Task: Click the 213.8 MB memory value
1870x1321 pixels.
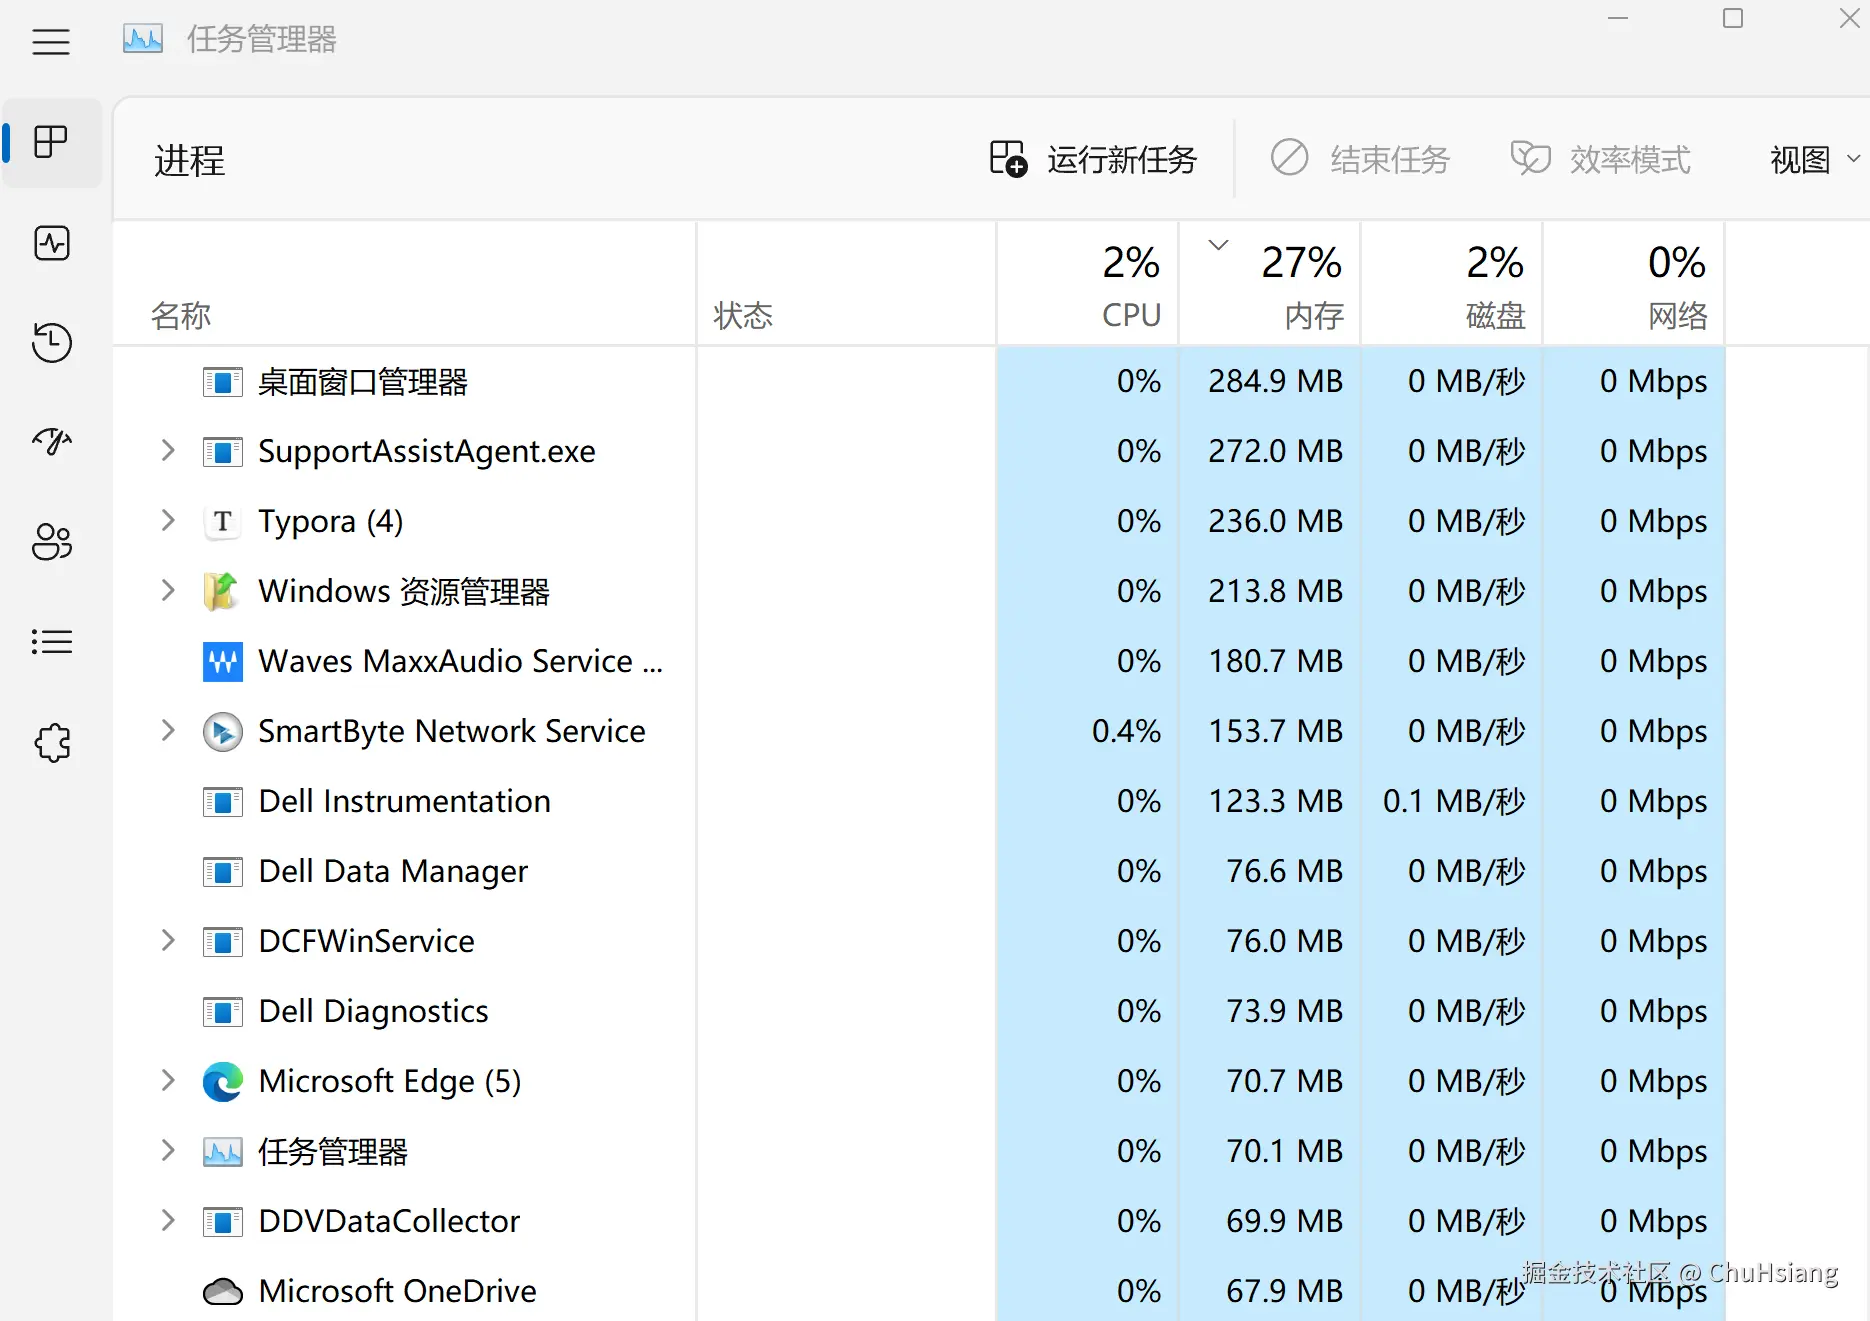Action: click(1275, 591)
